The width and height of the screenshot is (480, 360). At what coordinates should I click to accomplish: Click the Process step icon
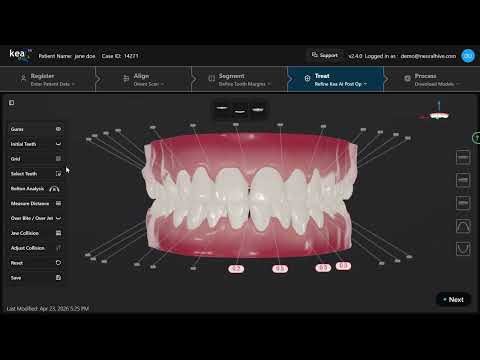pyautogui.click(x=407, y=79)
